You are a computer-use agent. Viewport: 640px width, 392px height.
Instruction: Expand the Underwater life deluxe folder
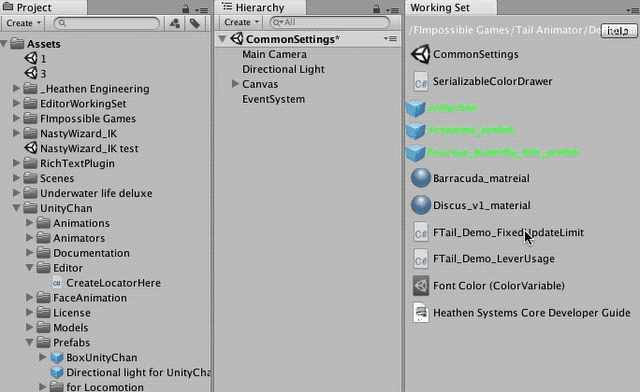coord(16,193)
